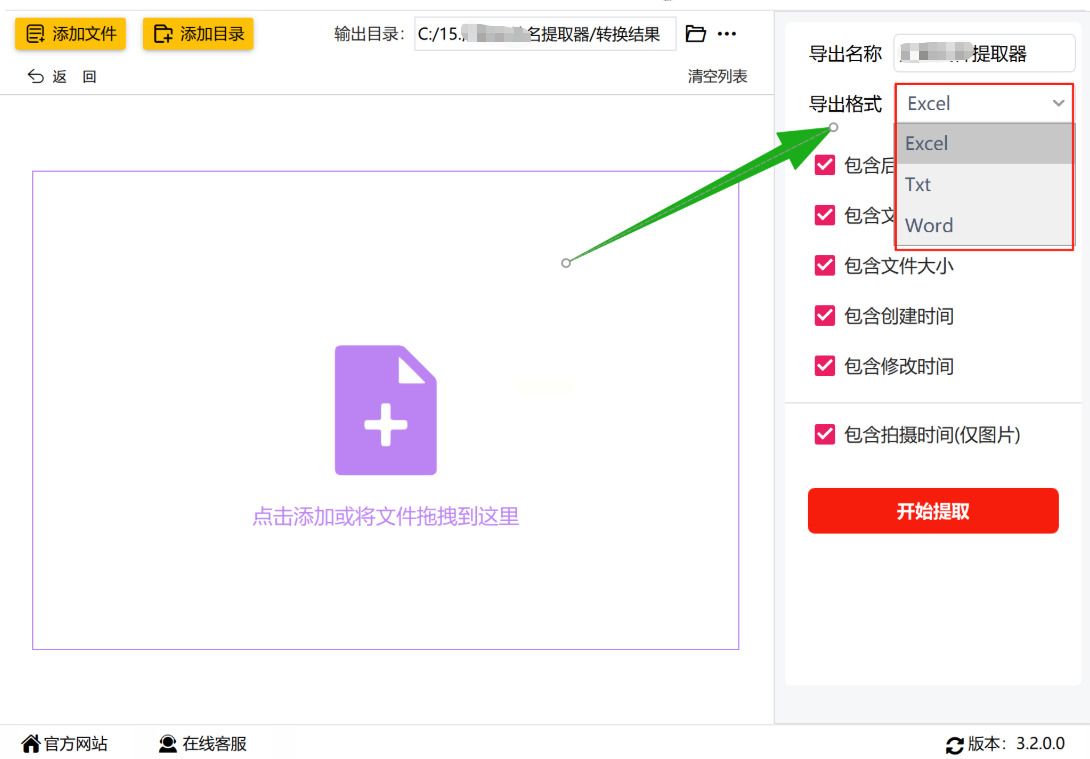Uncheck the 包含修改时间 checkbox
The height and width of the screenshot is (759, 1090).
point(824,366)
